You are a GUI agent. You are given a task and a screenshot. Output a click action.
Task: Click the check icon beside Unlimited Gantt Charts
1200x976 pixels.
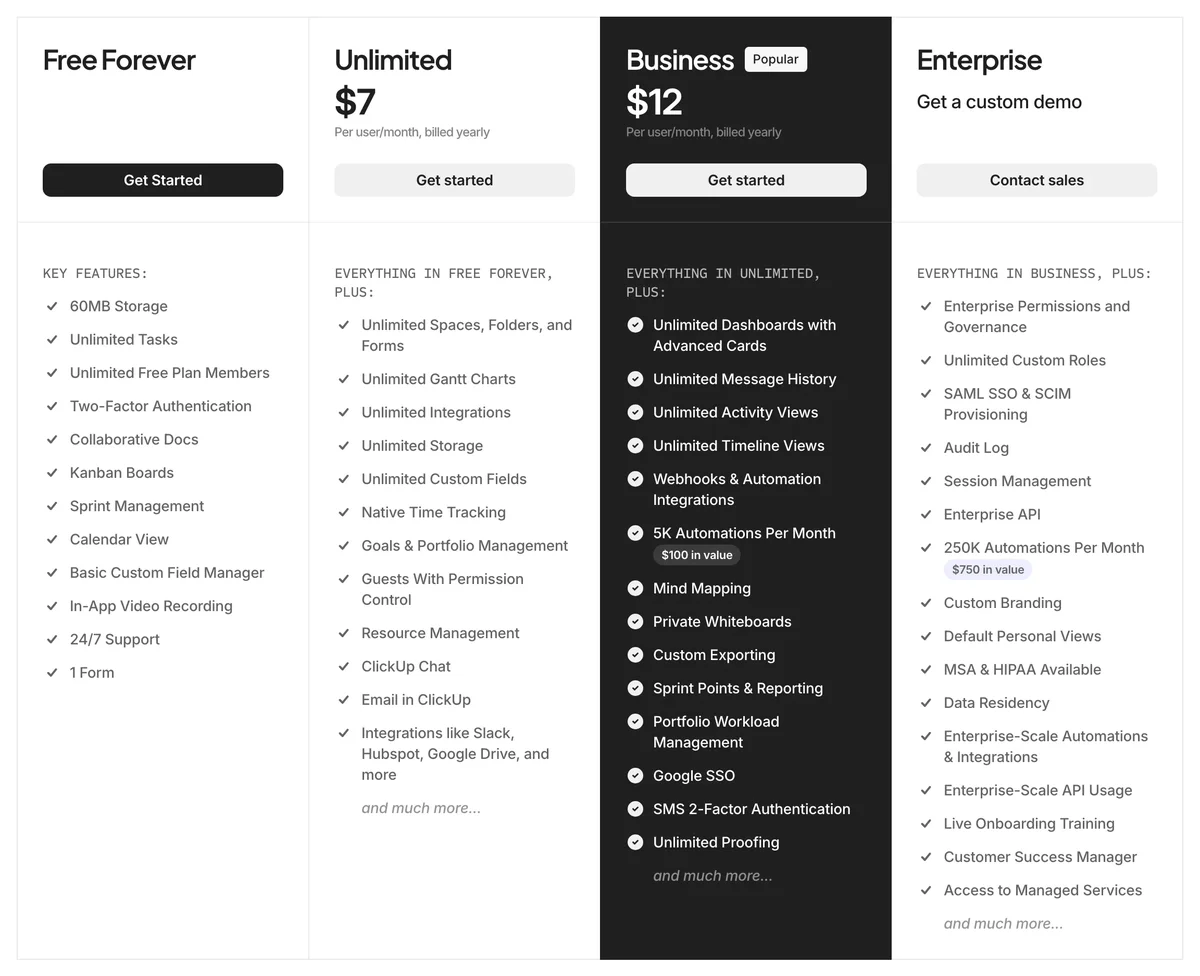[x=343, y=379]
